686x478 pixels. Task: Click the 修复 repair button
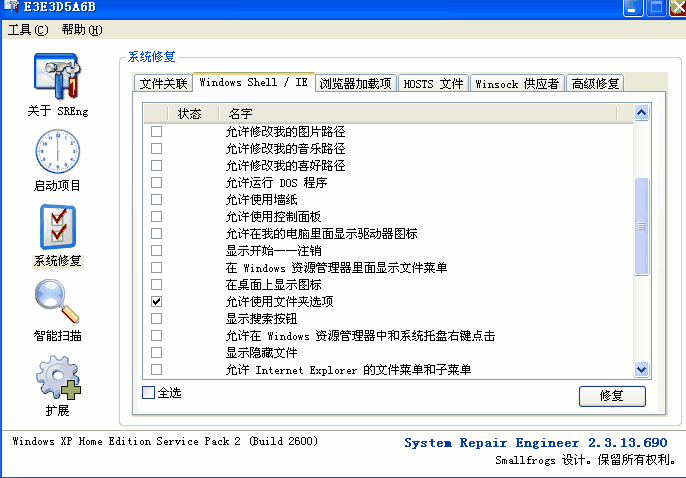pyautogui.click(x=612, y=396)
